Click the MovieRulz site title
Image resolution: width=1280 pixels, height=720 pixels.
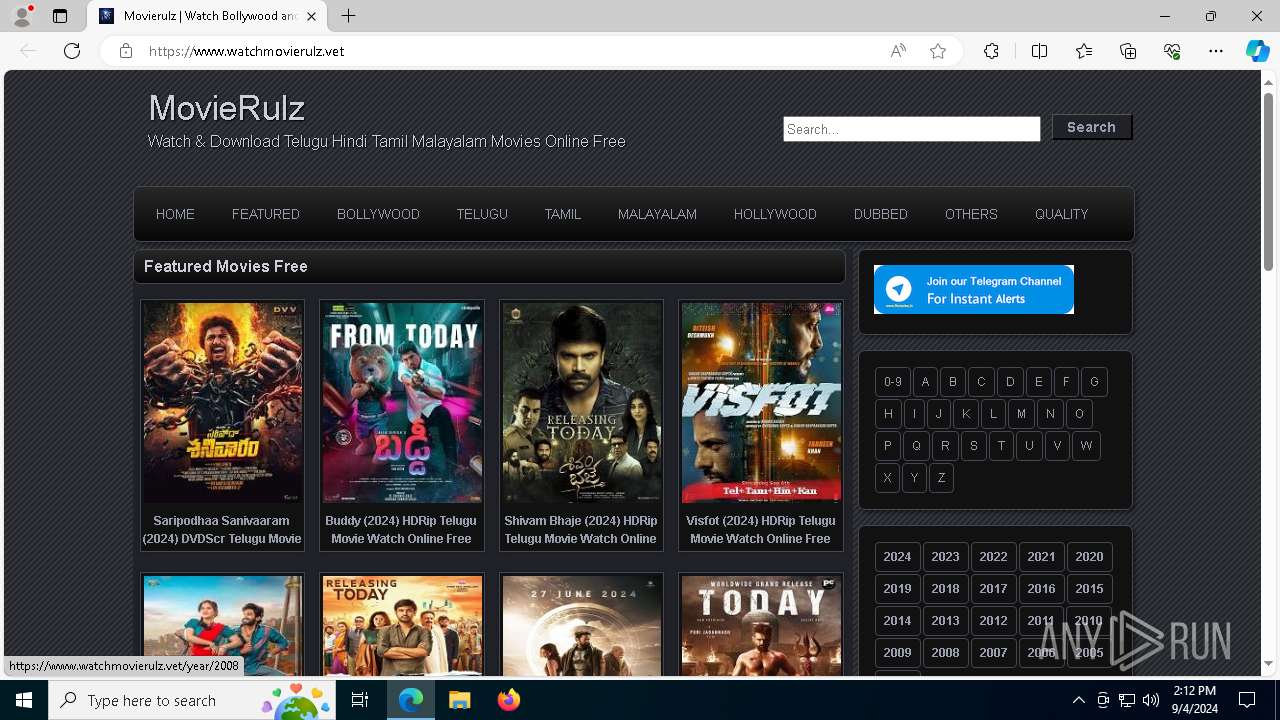[227, 108]
